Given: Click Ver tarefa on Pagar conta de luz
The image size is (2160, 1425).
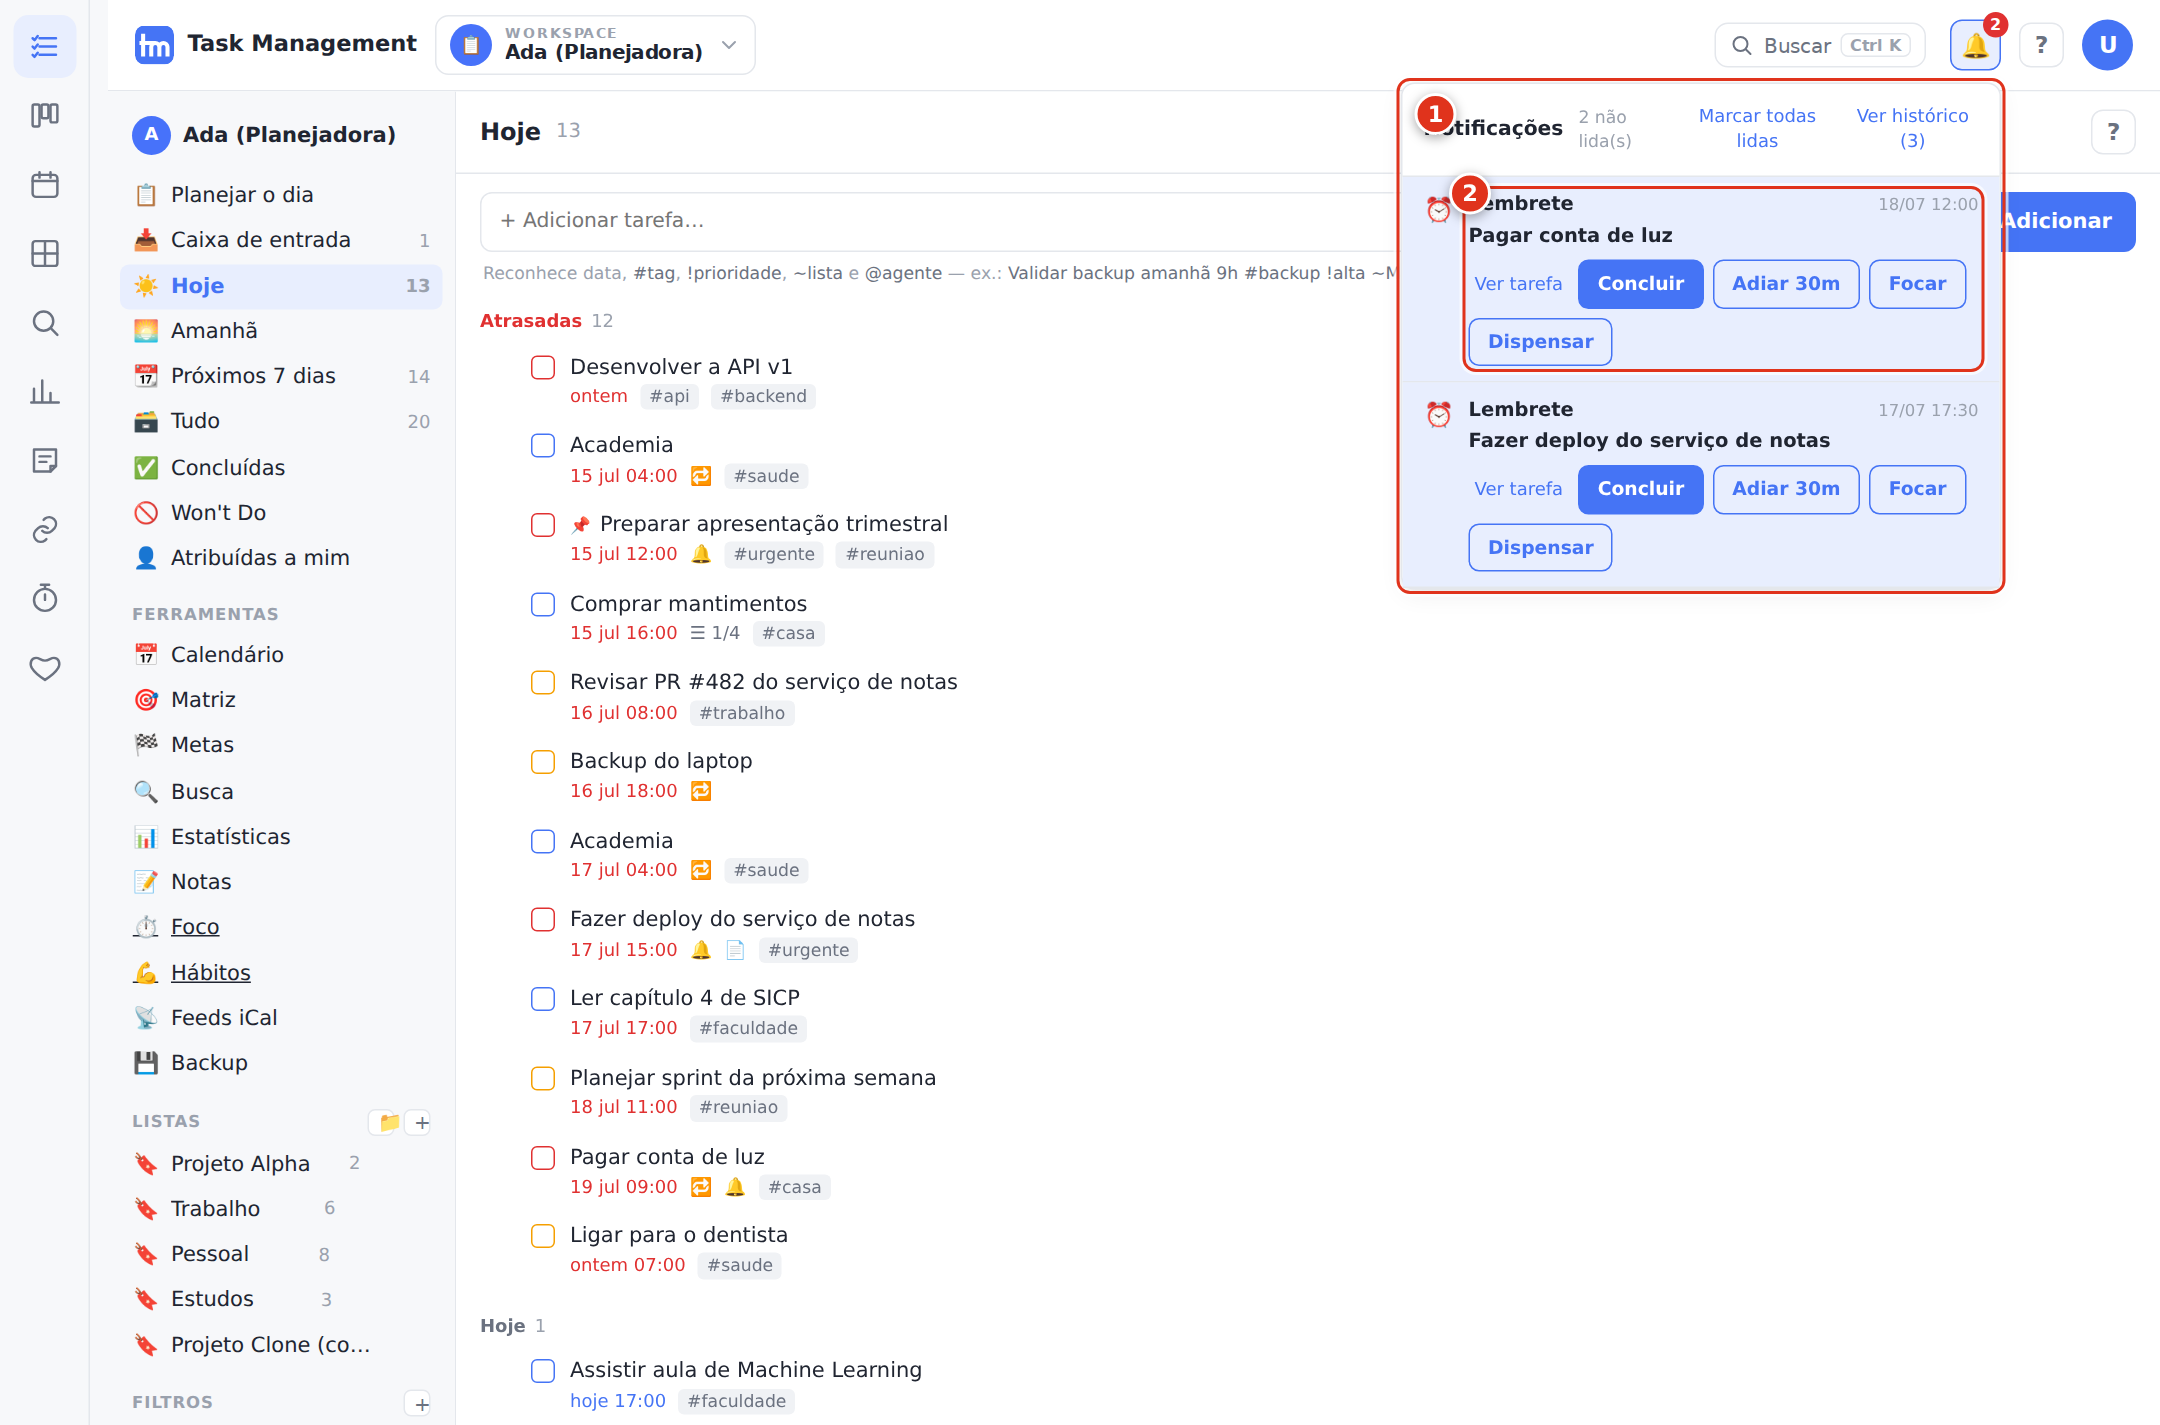Looking at the screenshot, I should click(x=1518, y=284).
